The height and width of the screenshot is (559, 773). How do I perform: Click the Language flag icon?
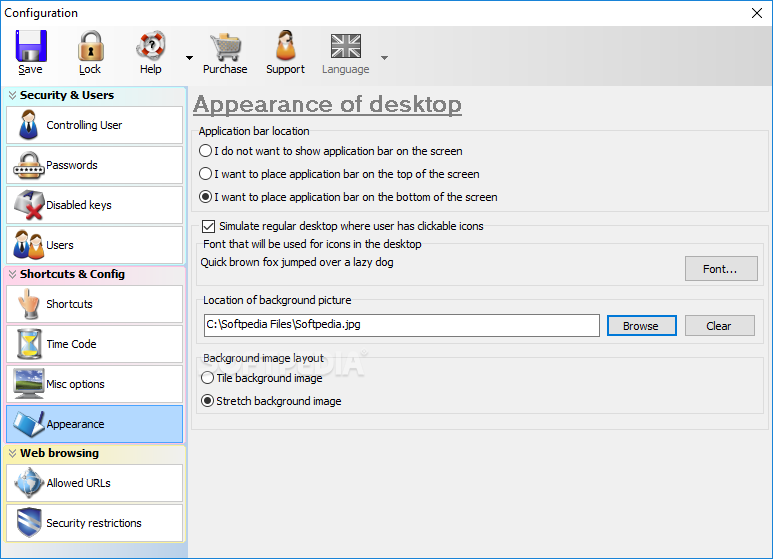(346, 46)
